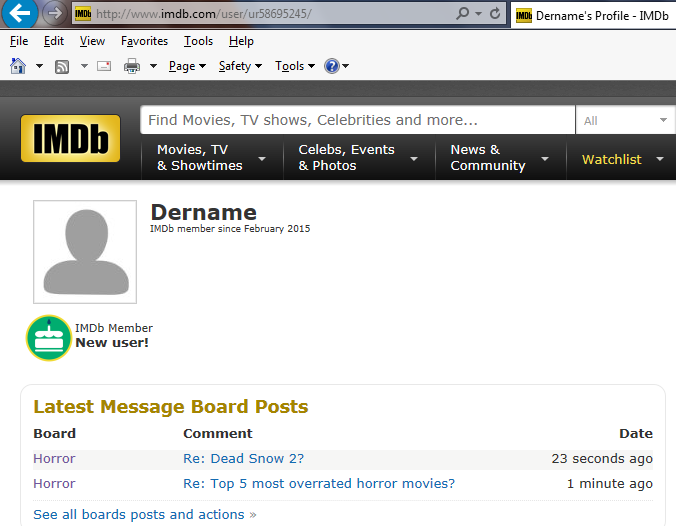The image size is (676, 526).
Task: Click the browser Forward arrow button
Action: (55, 13)
